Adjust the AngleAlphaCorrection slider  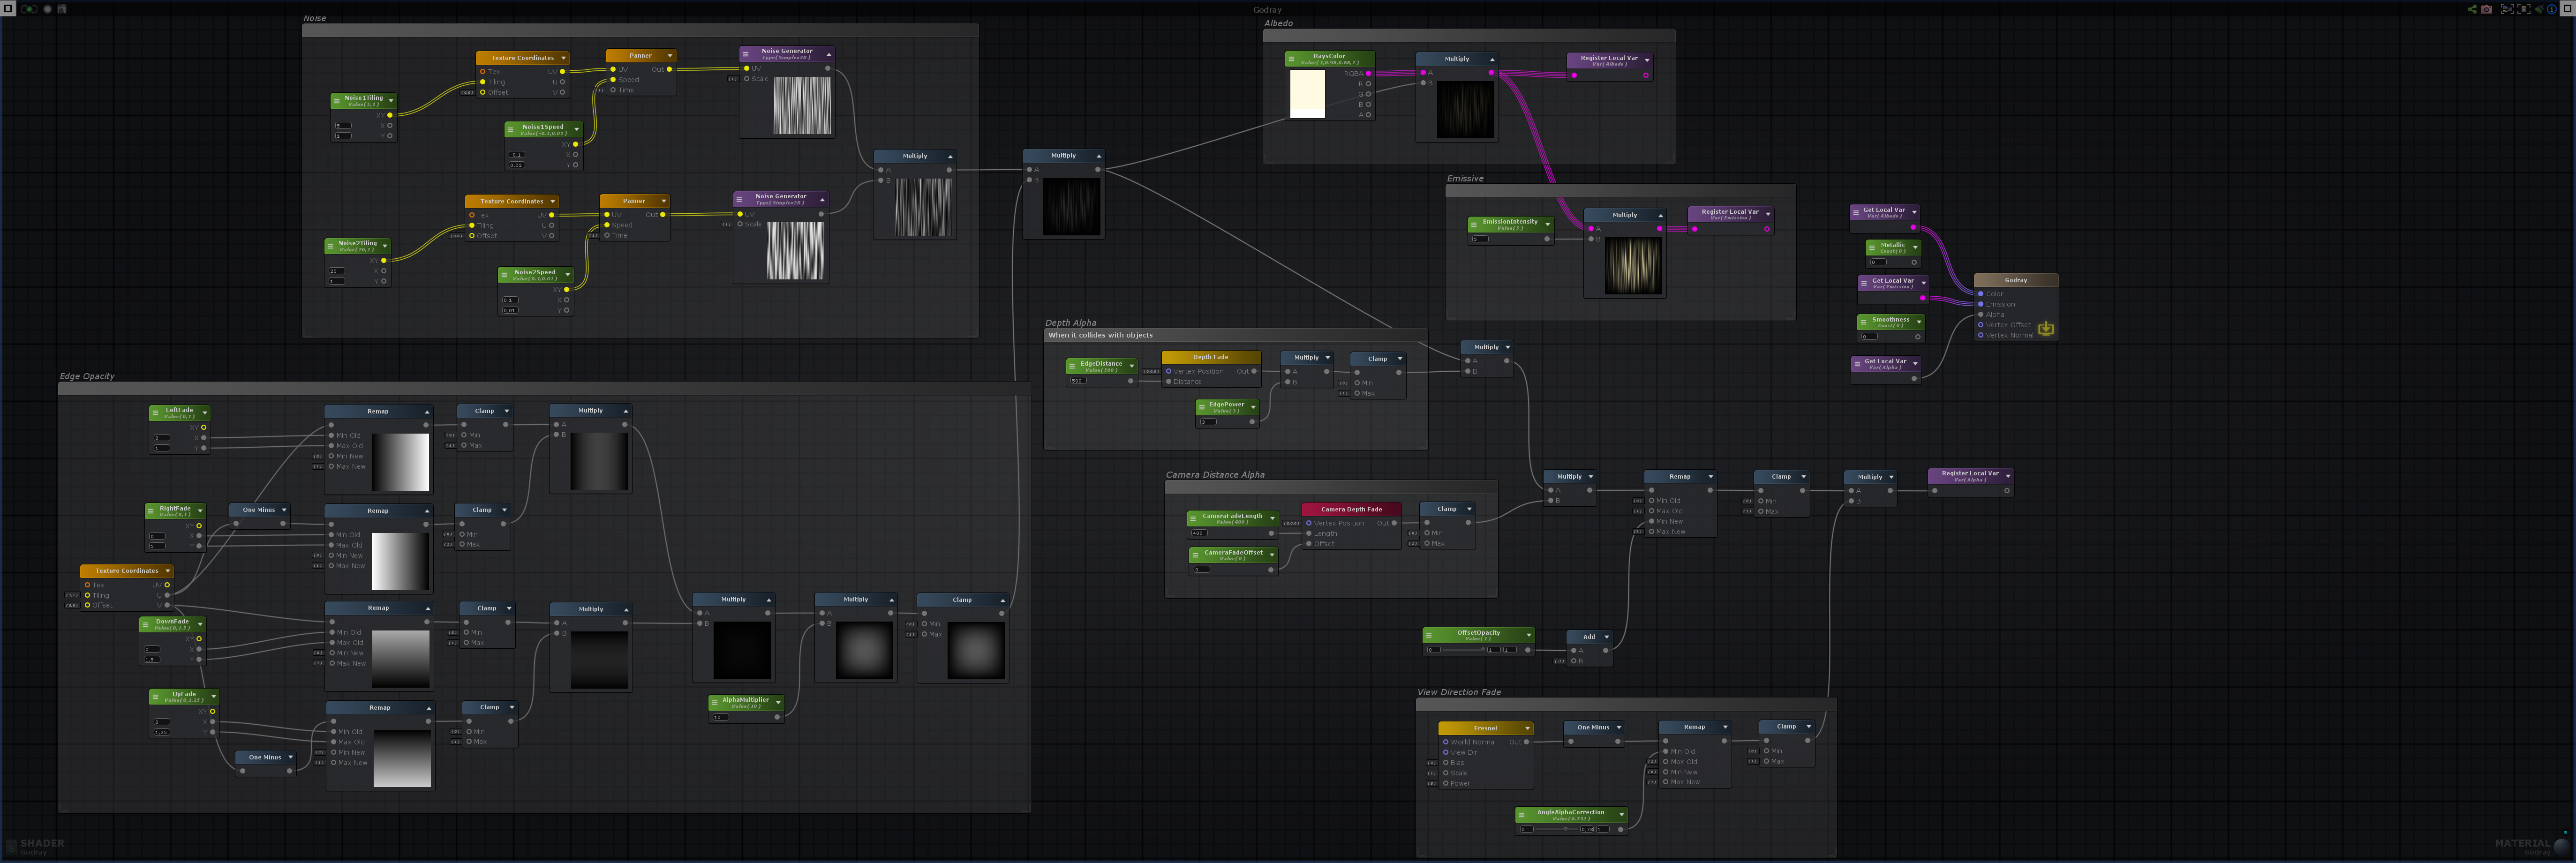pyautogui.click(x=1557, y=829)
